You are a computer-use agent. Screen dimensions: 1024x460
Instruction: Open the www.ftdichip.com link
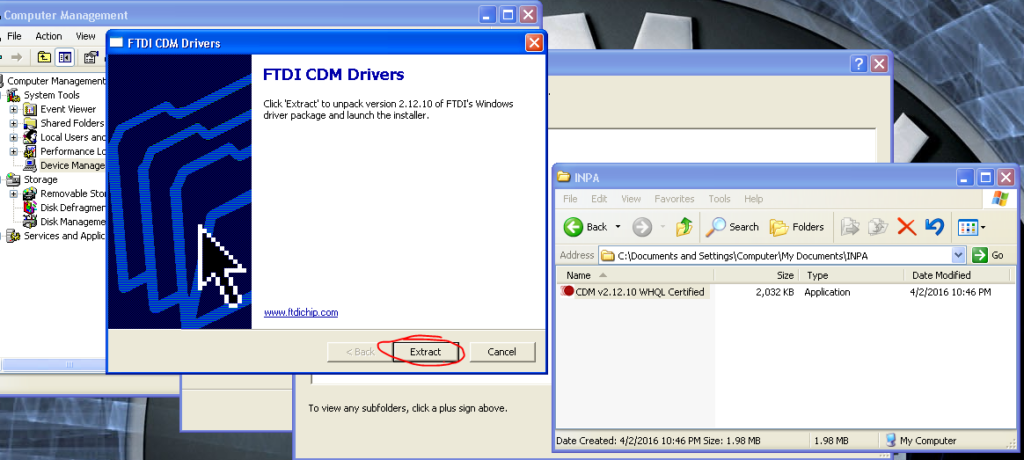coord(301,312)
